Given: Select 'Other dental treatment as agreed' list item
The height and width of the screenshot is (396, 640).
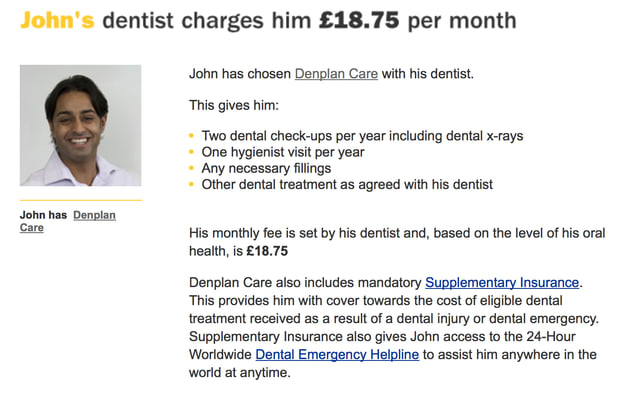Looking at the screenshot, I should click(x=347, y=185).
